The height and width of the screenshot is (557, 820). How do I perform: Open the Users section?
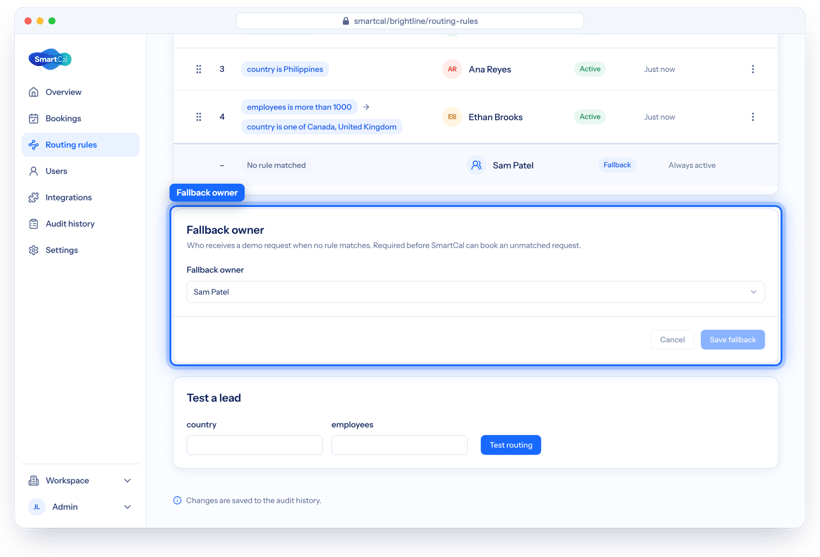click(x=81, y=171)
